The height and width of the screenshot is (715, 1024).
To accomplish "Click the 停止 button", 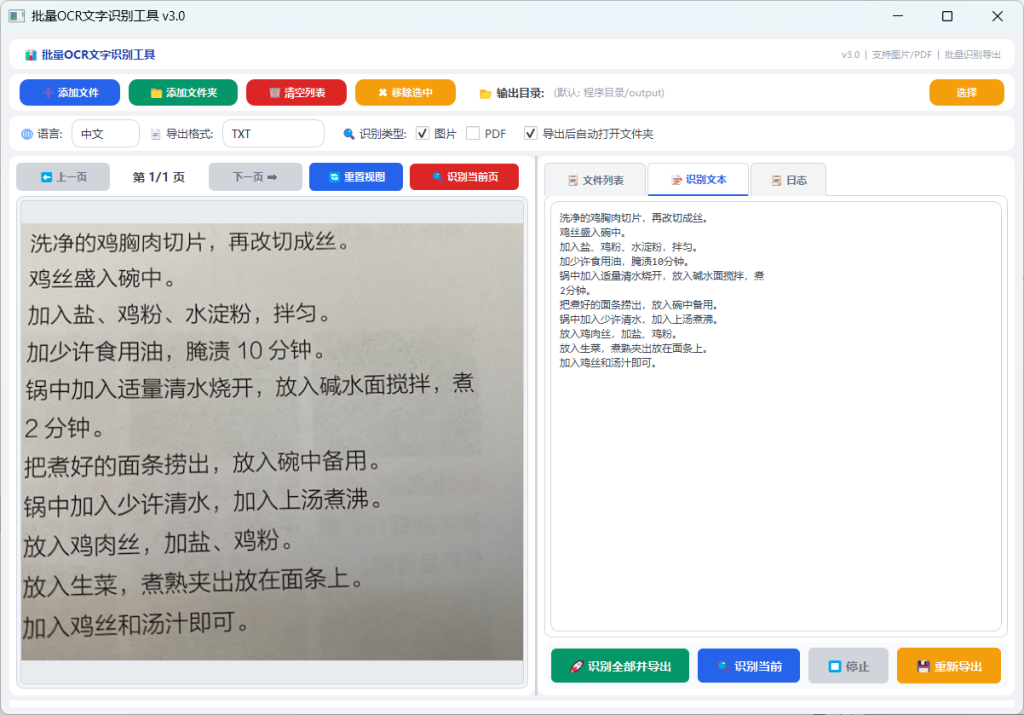I will click(848, 666).
